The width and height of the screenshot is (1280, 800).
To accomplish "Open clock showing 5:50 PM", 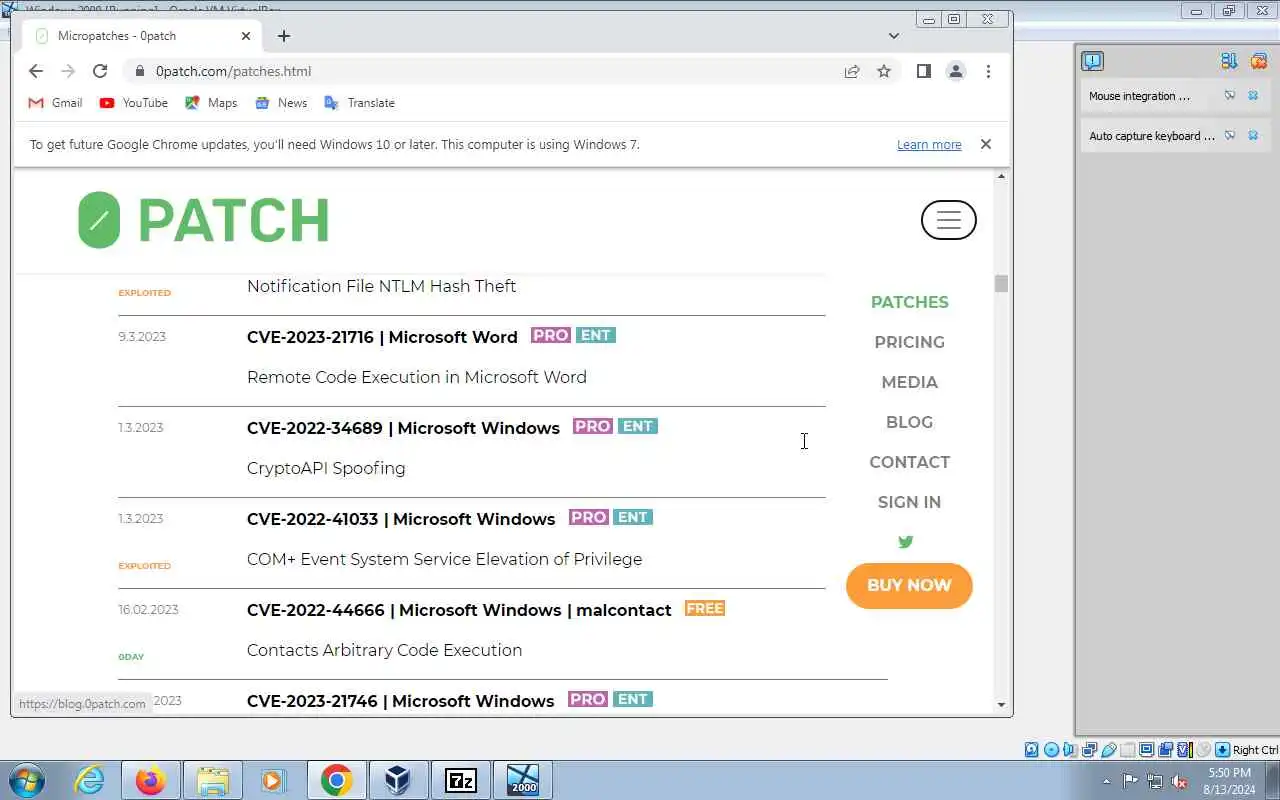I will [x=1229, y=781].
